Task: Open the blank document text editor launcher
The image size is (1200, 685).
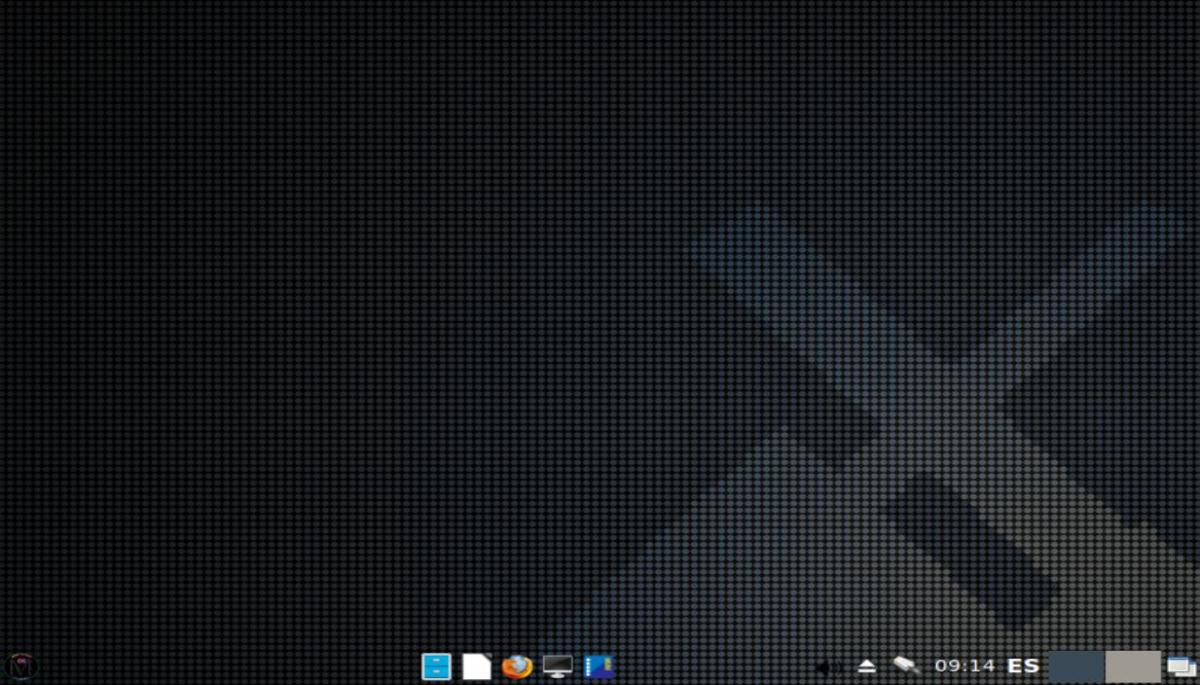Action: (477, 666)
